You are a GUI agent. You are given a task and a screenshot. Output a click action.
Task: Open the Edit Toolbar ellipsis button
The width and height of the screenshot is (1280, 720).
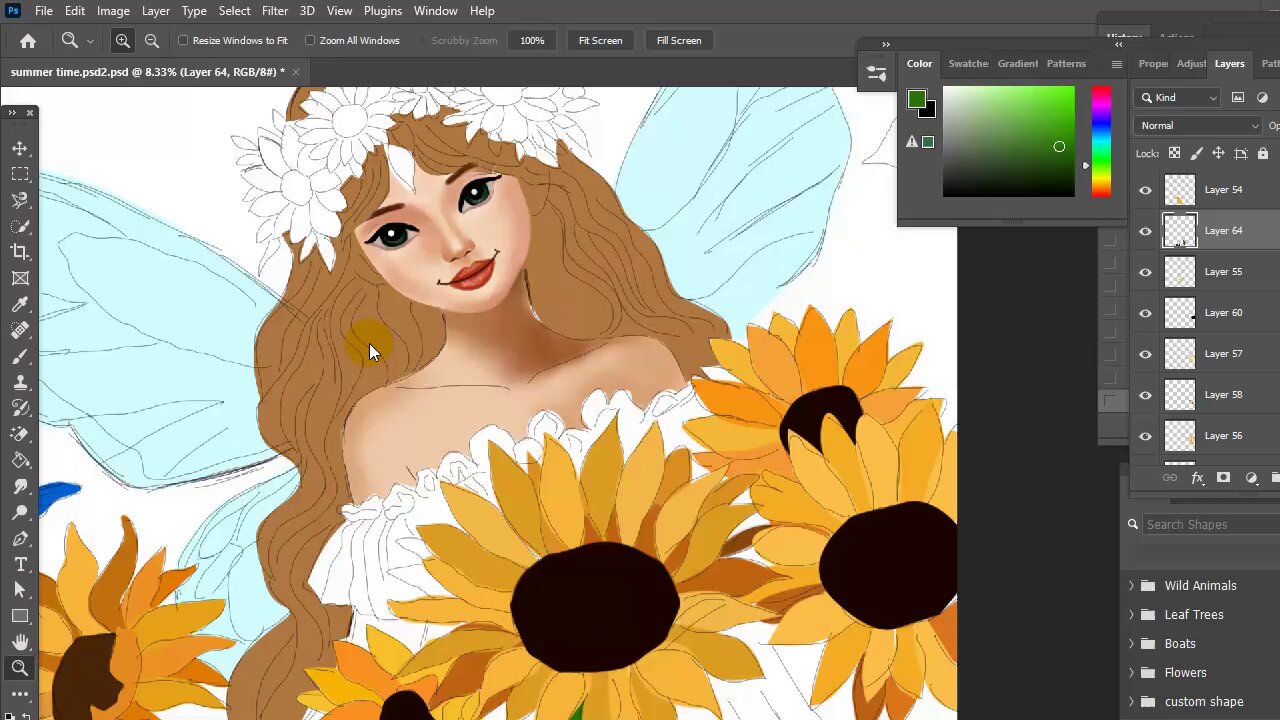coord(20,693)
